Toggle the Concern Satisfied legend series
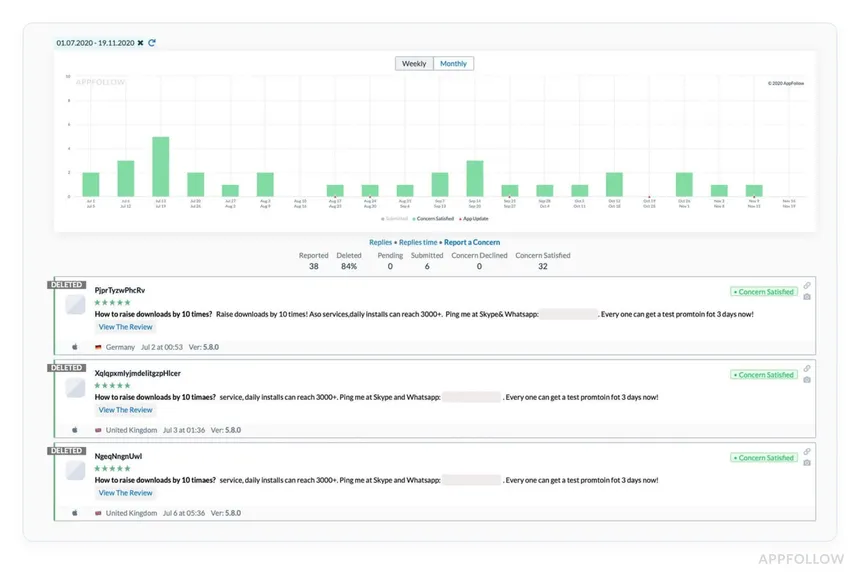This screenshot has height=579, width=860. coord(436,218)
